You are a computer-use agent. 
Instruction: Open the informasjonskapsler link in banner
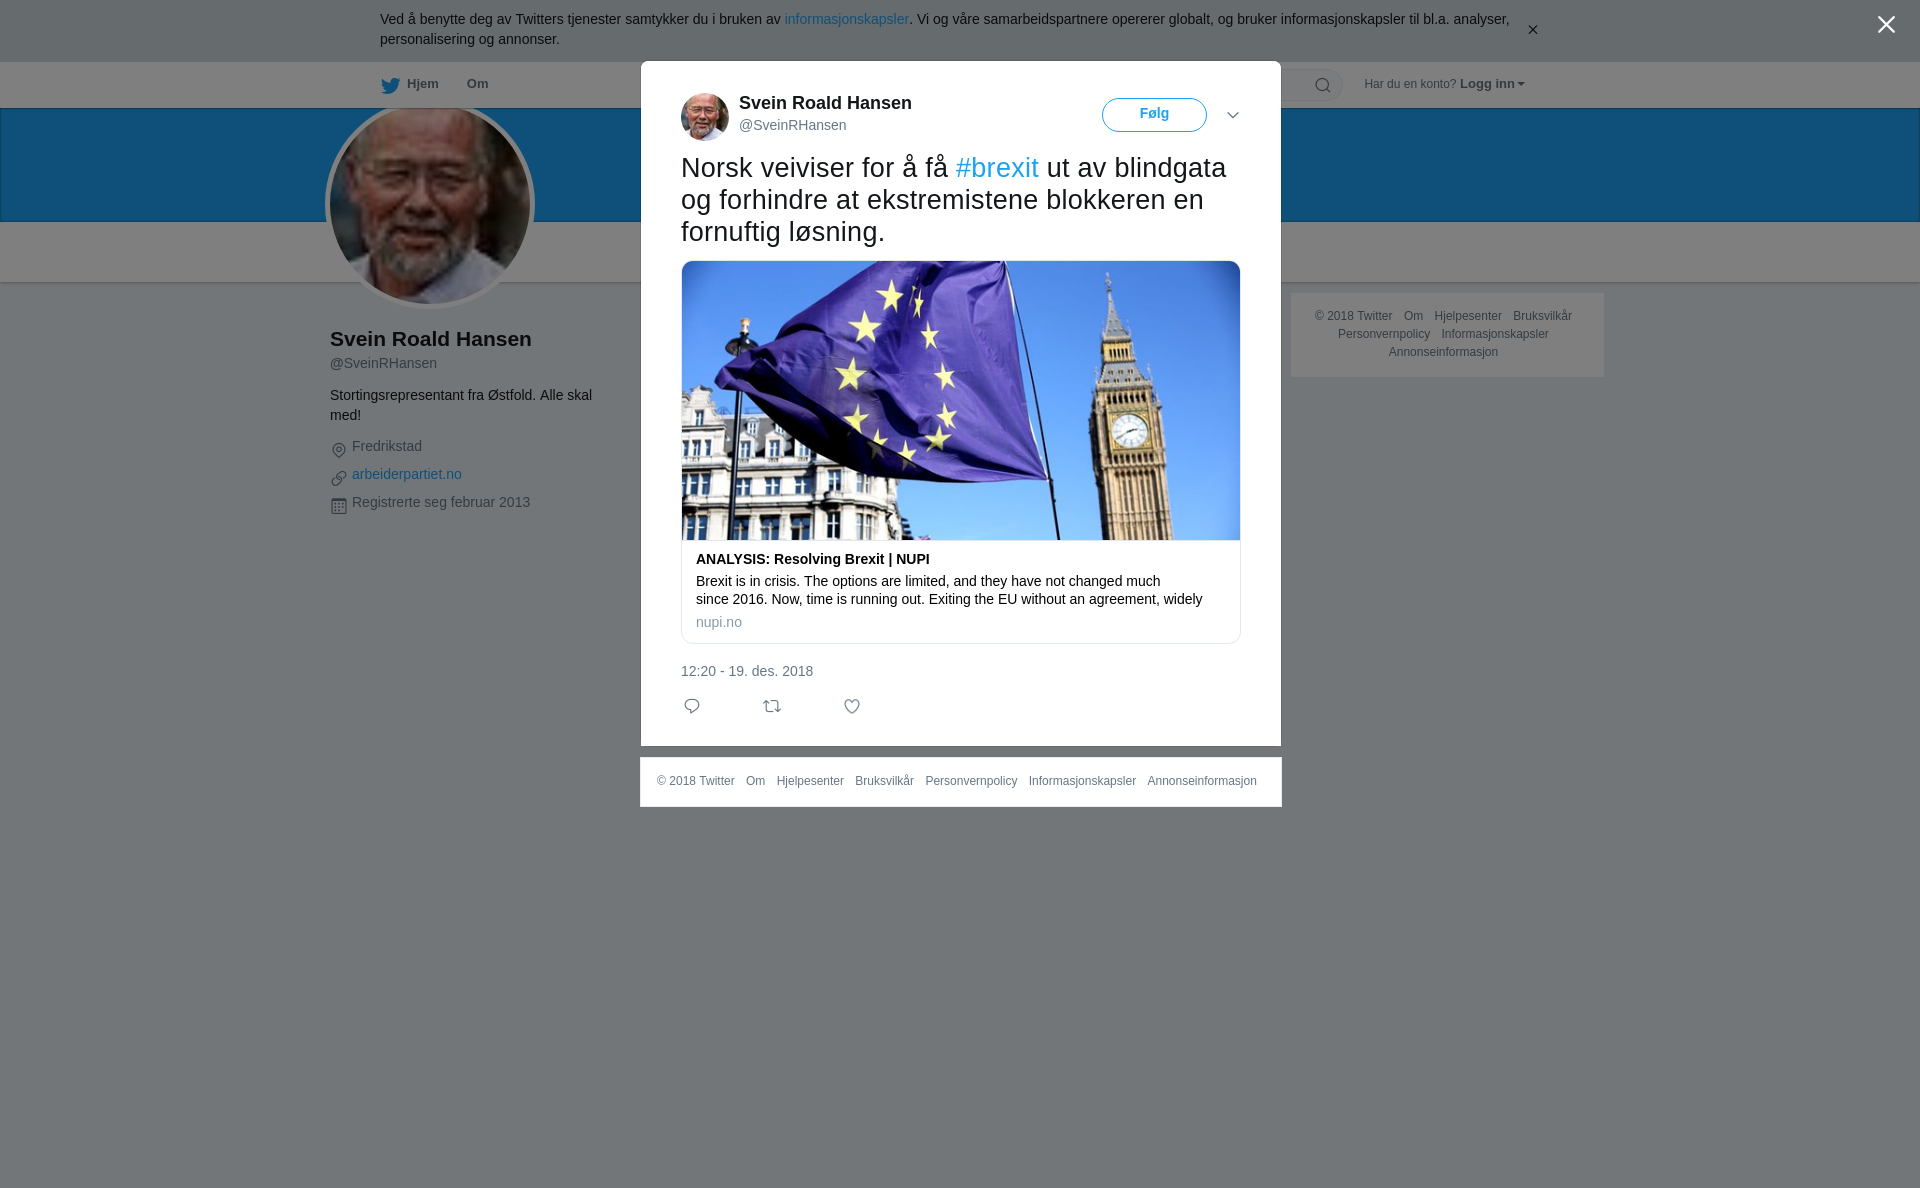[846, 19]
